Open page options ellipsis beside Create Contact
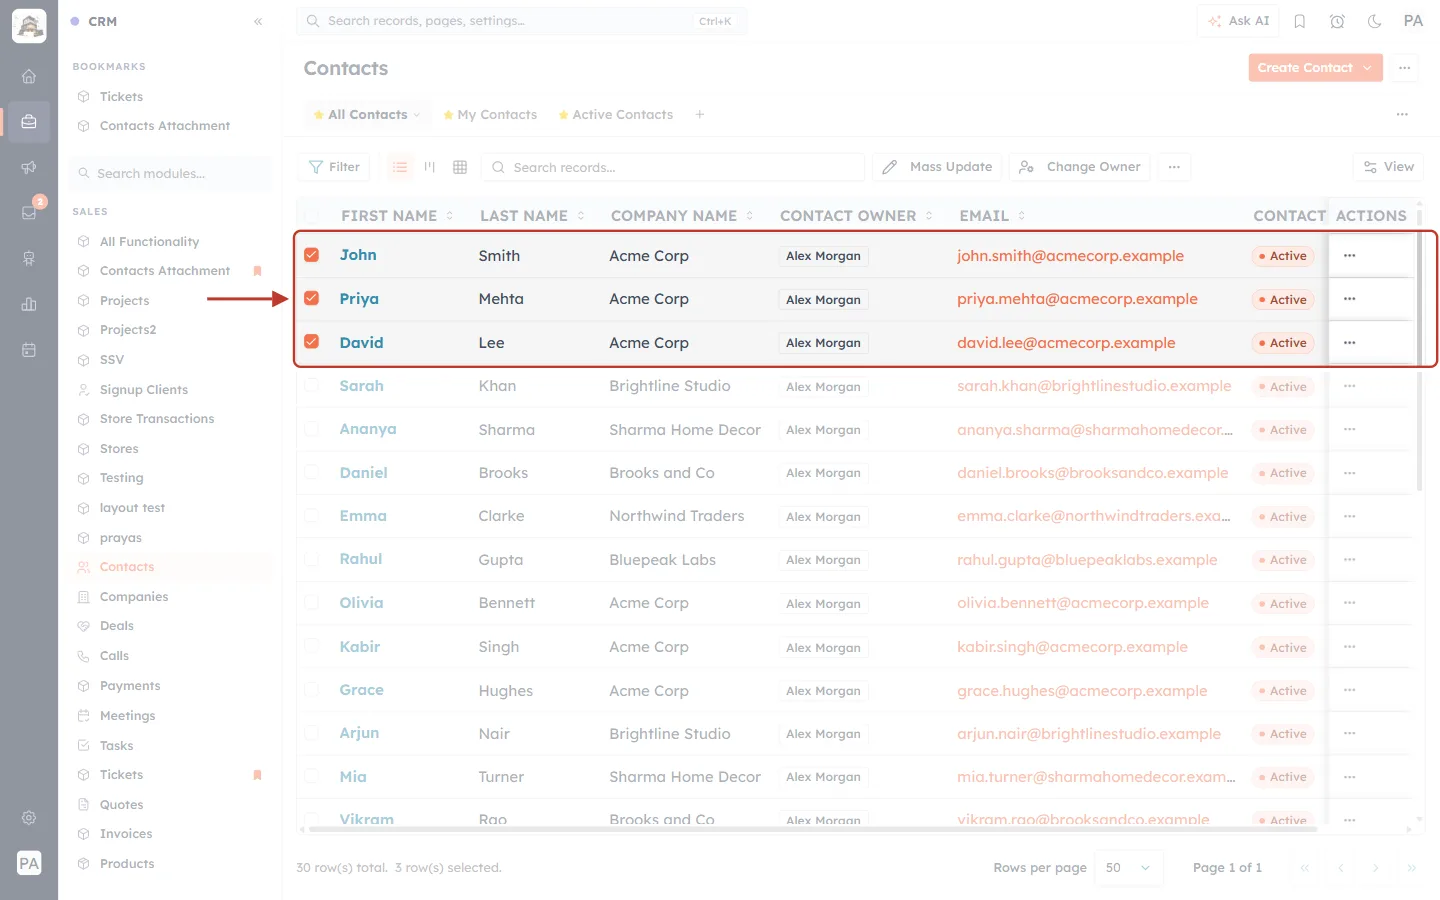 [x=1405, y=68]
